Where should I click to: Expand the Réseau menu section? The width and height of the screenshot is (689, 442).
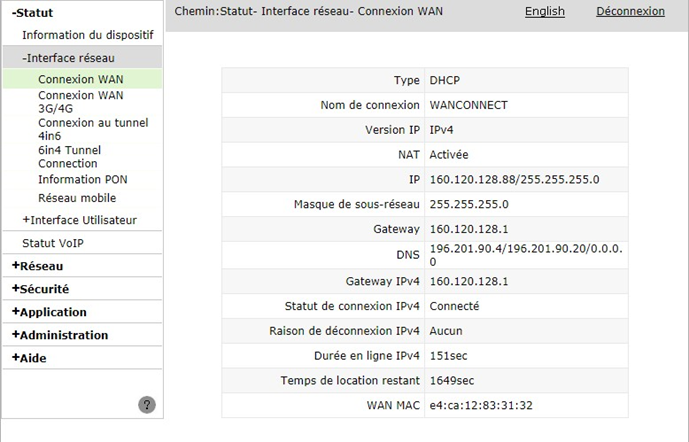pos(38,266)
